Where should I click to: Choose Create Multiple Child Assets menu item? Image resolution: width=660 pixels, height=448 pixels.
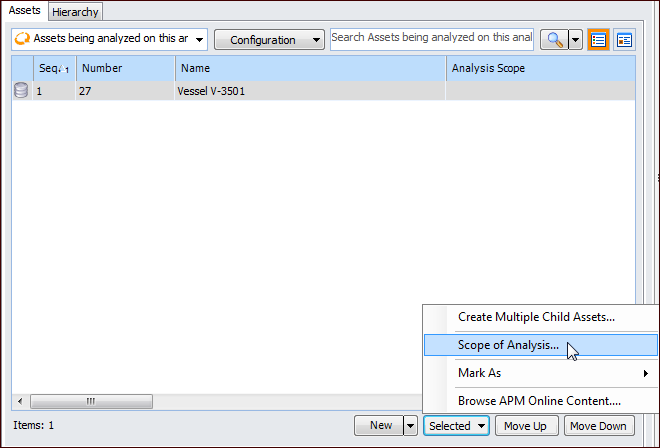pyautogui.click(x=540, y=317)
